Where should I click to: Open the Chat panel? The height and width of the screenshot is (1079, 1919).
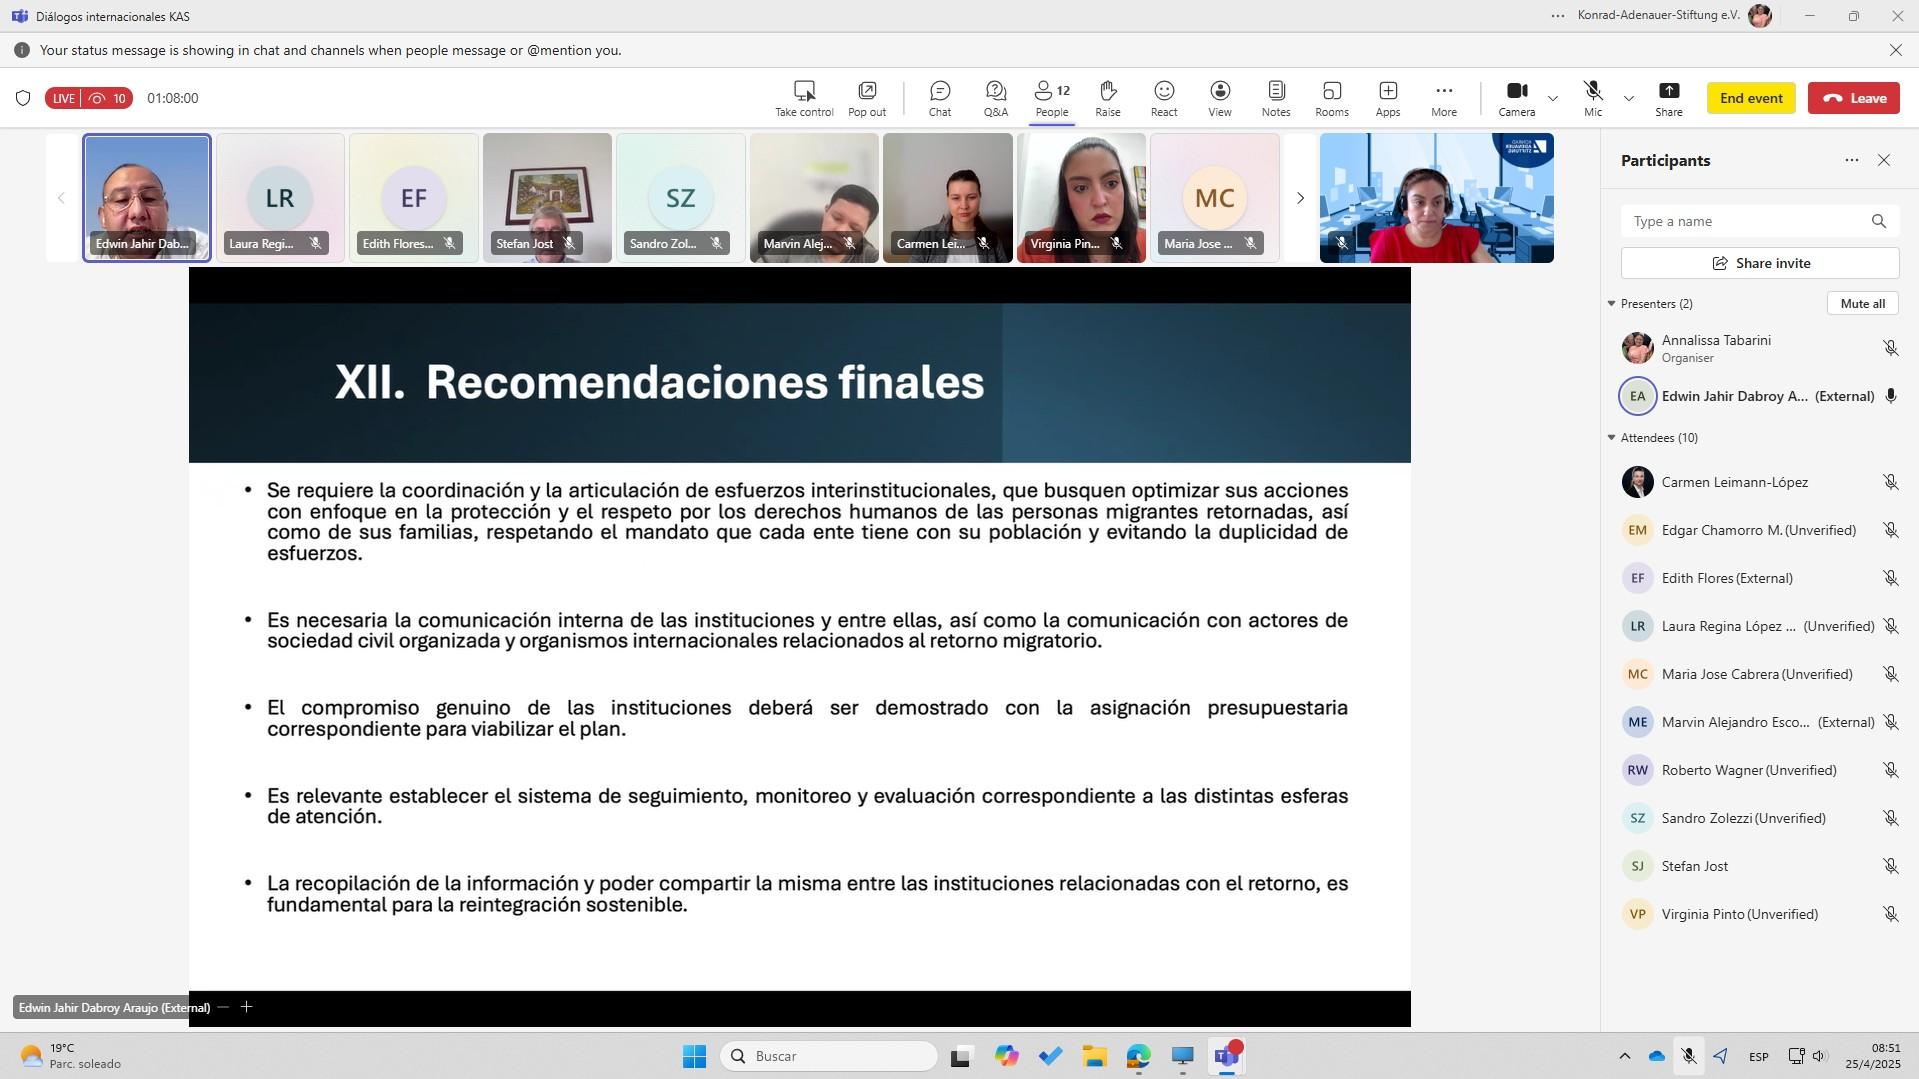(x=939, y=98)
